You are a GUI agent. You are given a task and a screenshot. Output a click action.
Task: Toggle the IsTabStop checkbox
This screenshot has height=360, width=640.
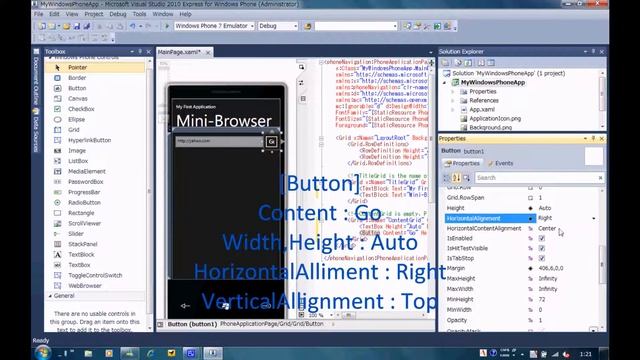pyautogui.click(x=542, y=258)
